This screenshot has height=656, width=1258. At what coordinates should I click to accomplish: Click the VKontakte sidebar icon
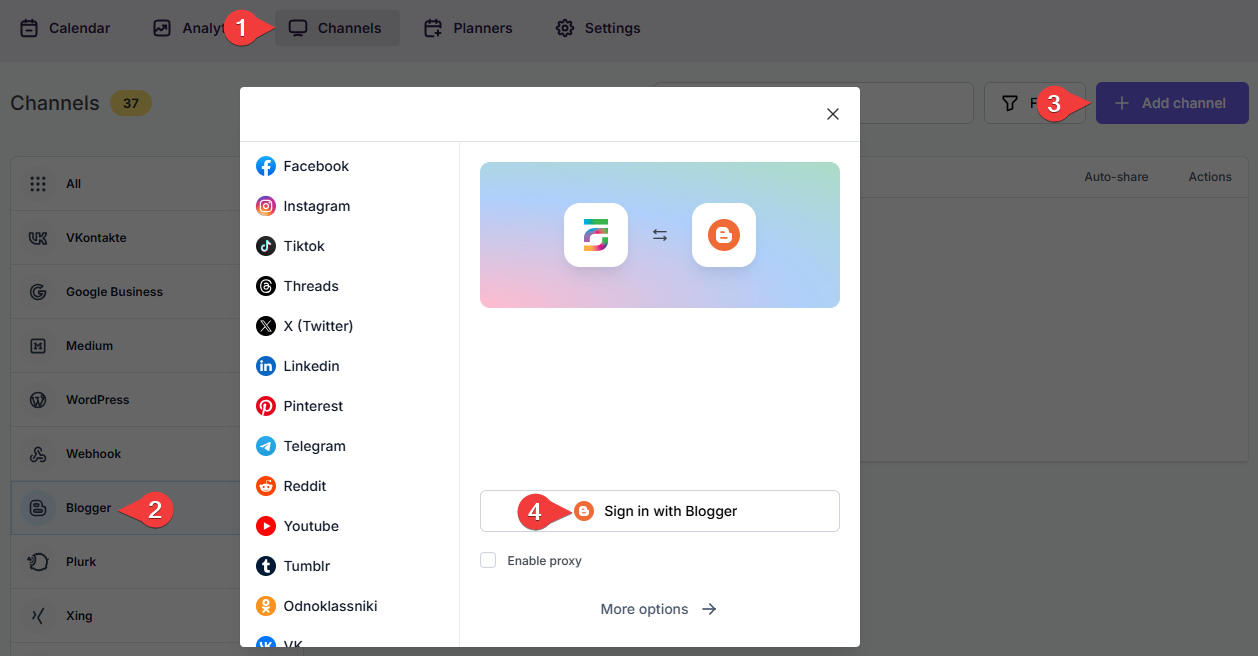[38, 238]
